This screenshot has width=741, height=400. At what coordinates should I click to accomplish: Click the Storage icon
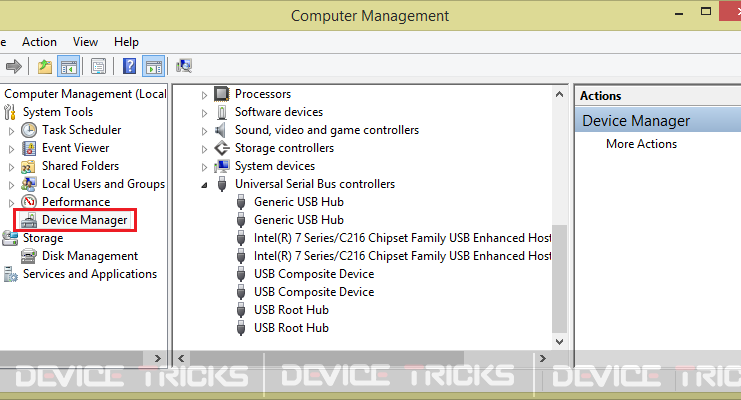pyautogui.click(x=10, y=238)
